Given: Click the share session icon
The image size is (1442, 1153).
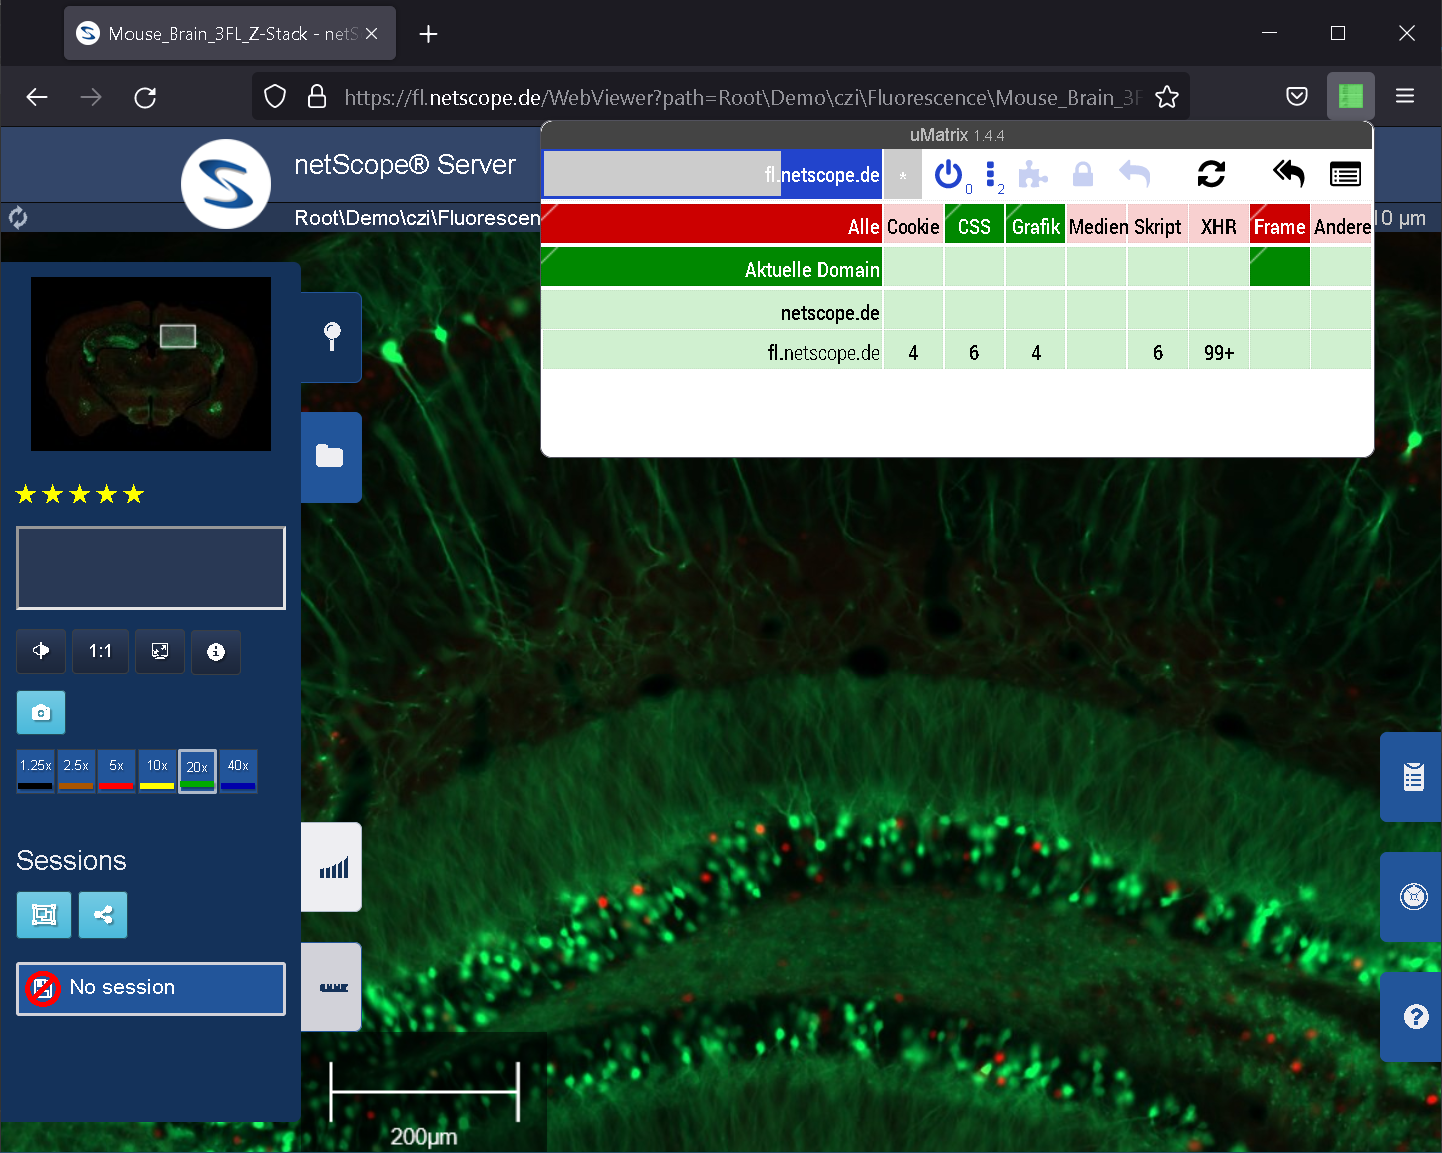Looking at the screenshot, I should [103, 915].
